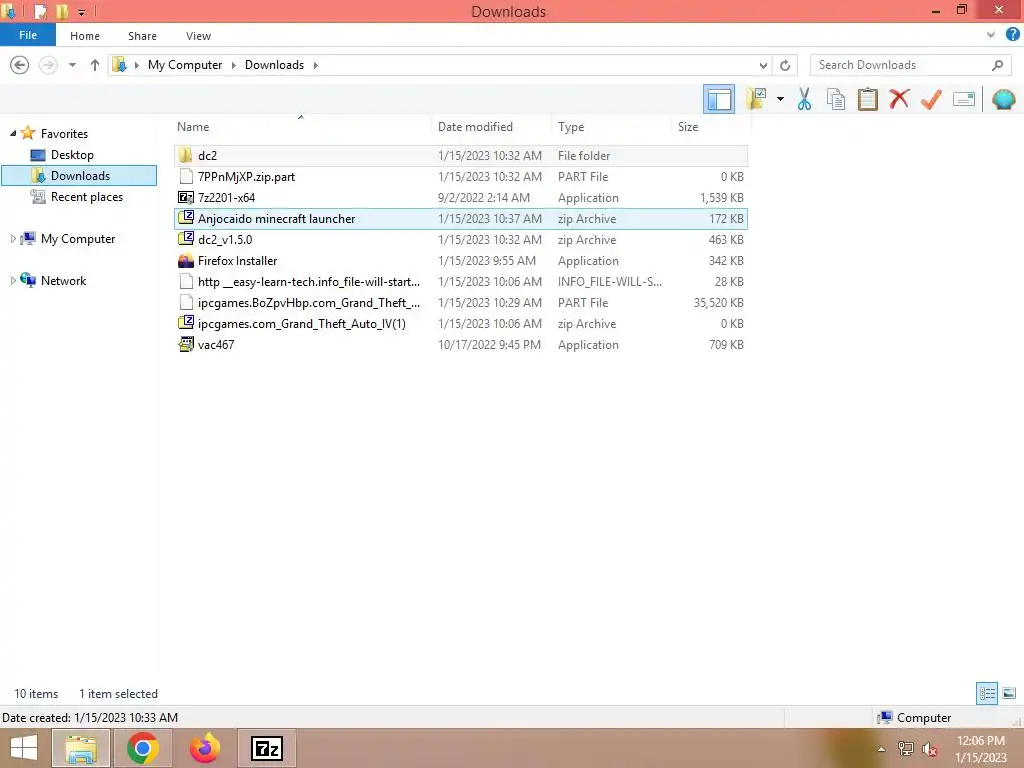Expand the ribbon with the chevron
Image resolution: width=1024 pixels, height=768 pixels.
click(x=991, y=35)
